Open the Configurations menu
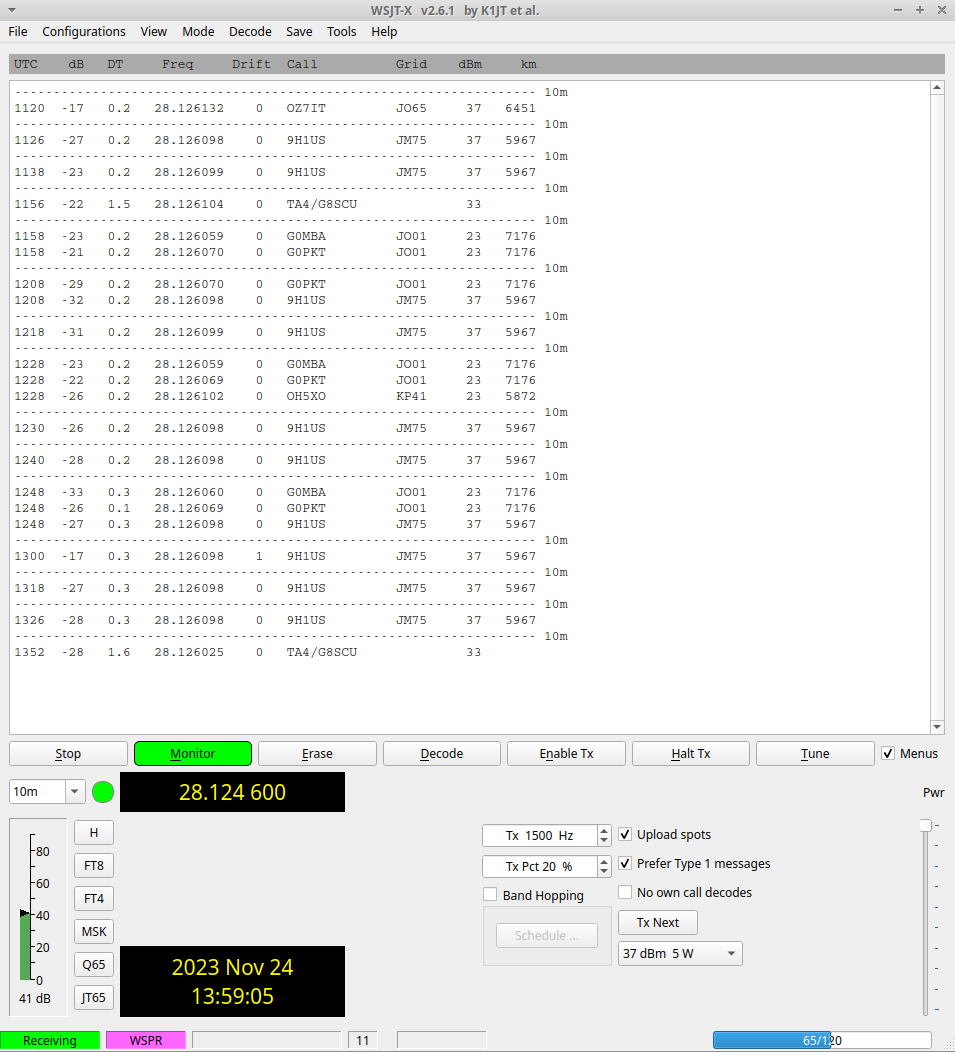This screenshot has height=1052, width=955. [x=84, y=32]
